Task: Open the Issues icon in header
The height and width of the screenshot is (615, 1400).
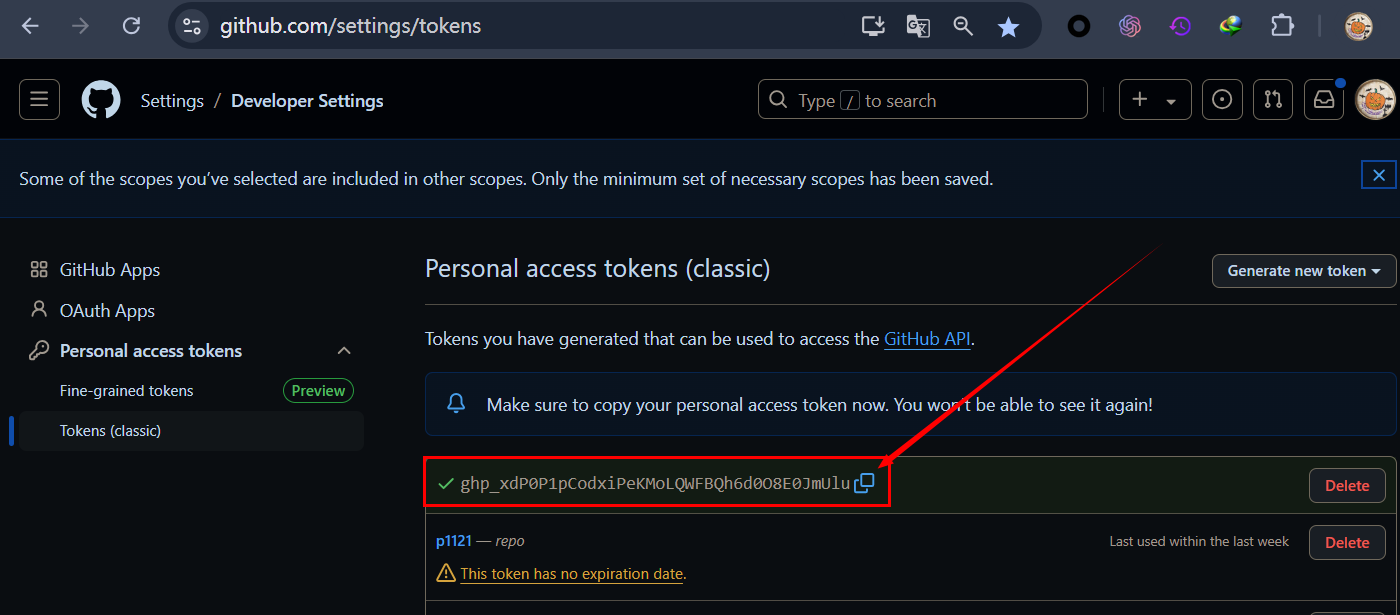Action: click(x=1222, y=100)
